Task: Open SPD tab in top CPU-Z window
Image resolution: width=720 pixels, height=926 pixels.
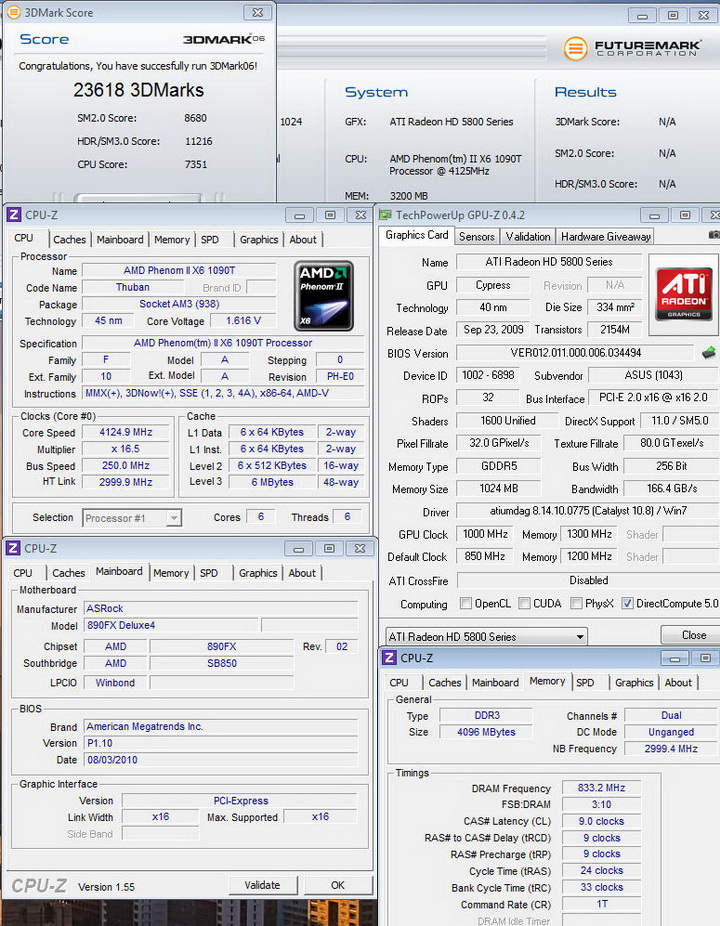Action: (x=210, y=239)
